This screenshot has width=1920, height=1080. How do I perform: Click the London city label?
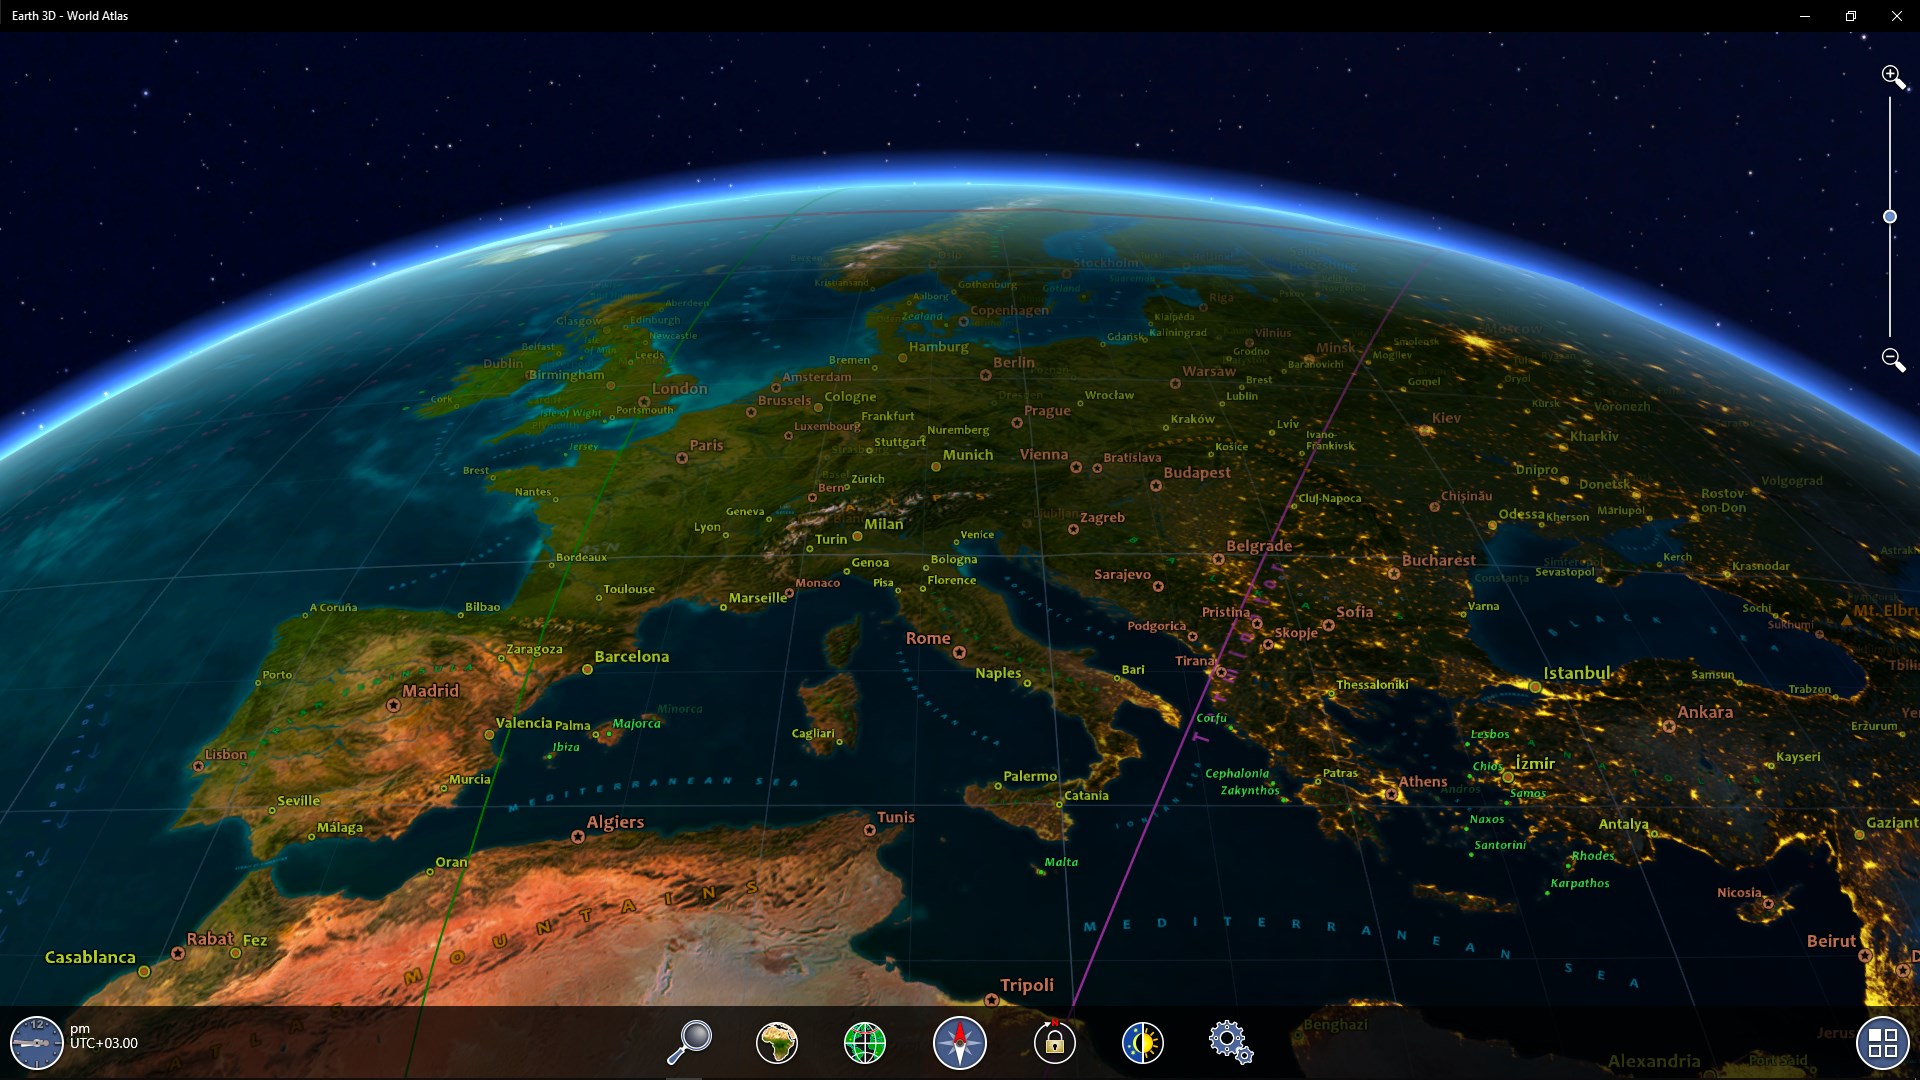click(679, 389)
